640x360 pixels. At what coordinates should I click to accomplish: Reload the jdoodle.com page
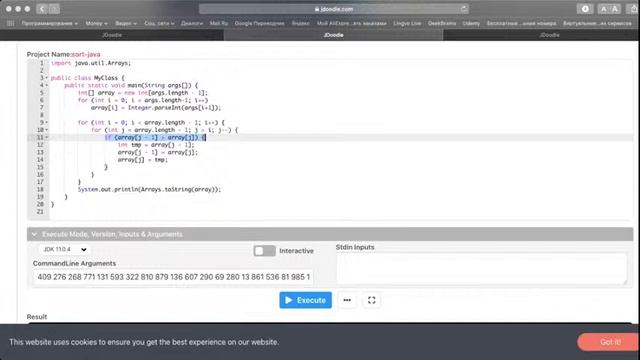(464, 9)
